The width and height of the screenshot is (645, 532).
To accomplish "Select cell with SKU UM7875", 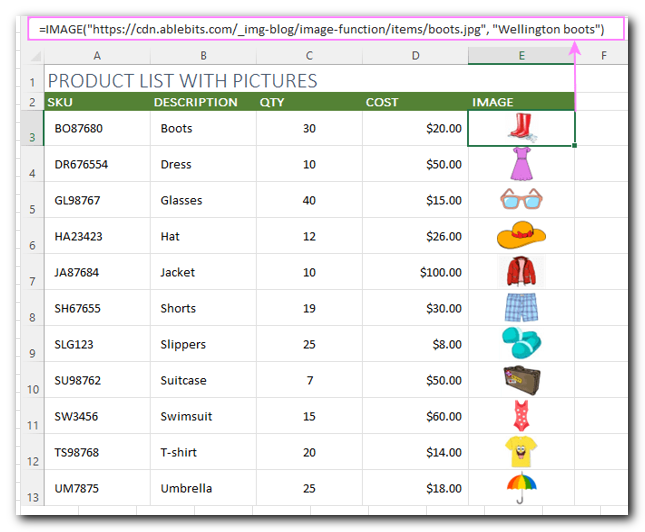I will point(97,488).
